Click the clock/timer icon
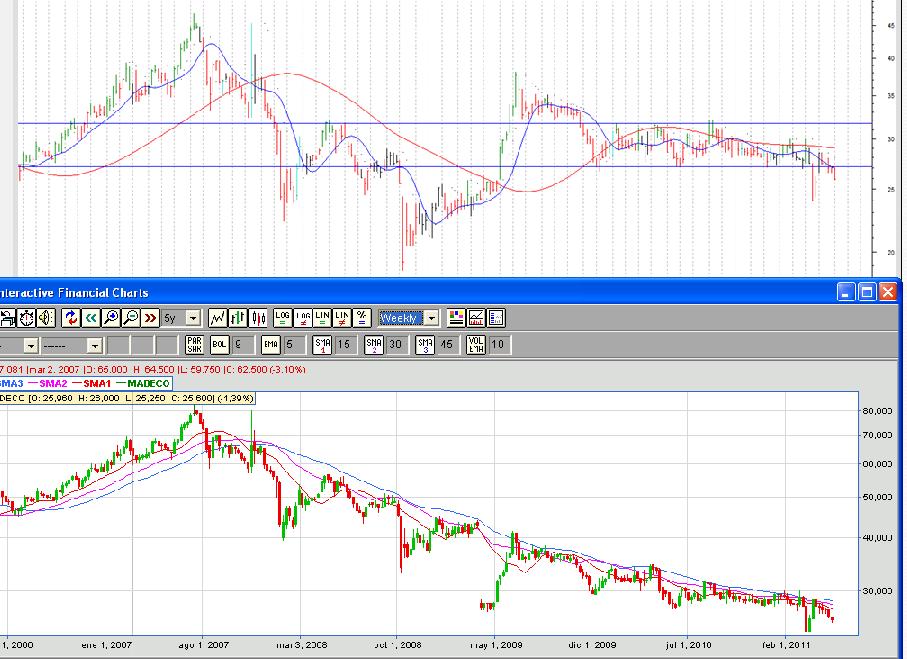This screenshot has width=907, height=659. pos(24,318)
